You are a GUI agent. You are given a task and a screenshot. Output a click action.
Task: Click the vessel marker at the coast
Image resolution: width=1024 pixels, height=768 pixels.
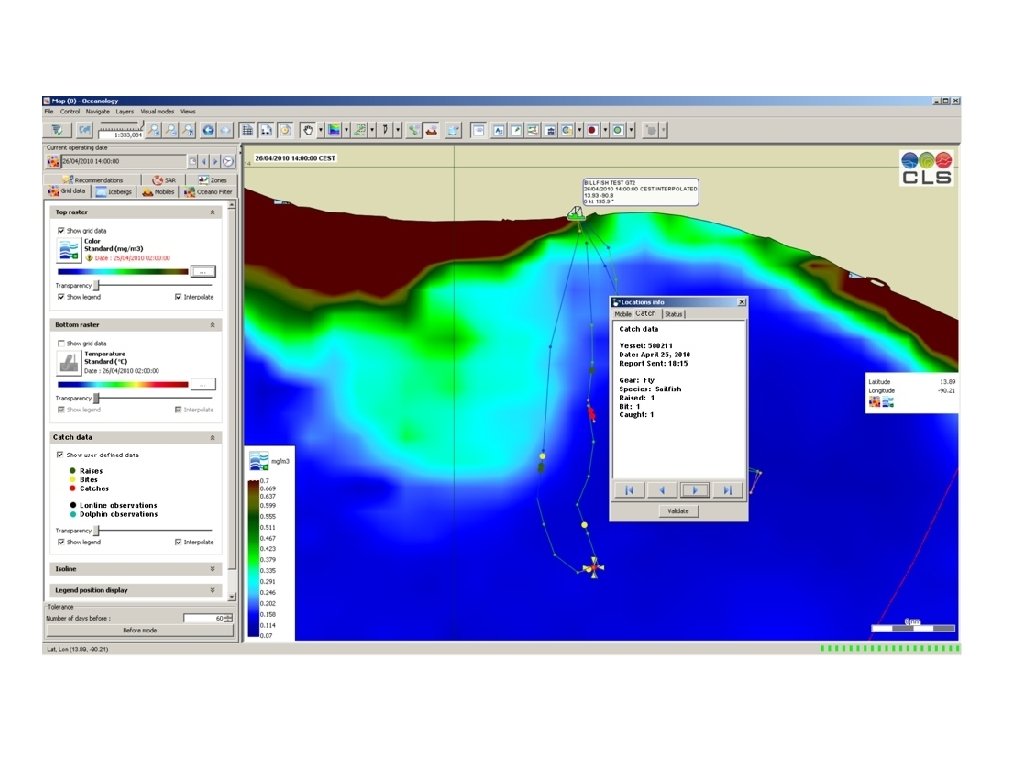pyautogui.click(x=575, y=213)
